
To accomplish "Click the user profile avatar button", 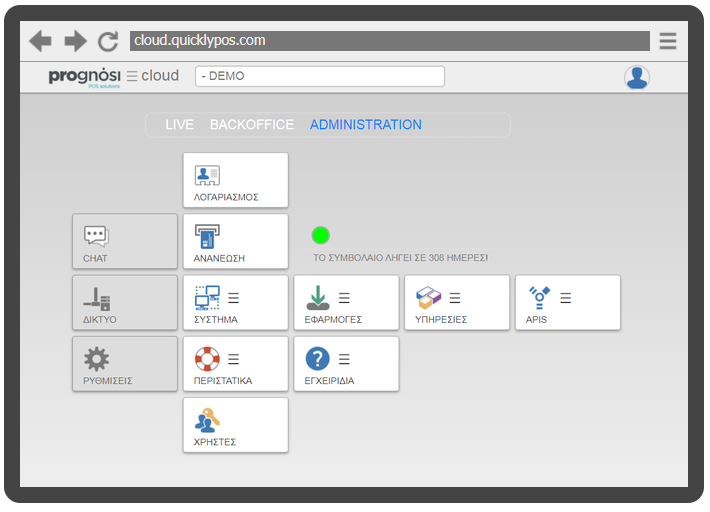I will pos(637,77).
